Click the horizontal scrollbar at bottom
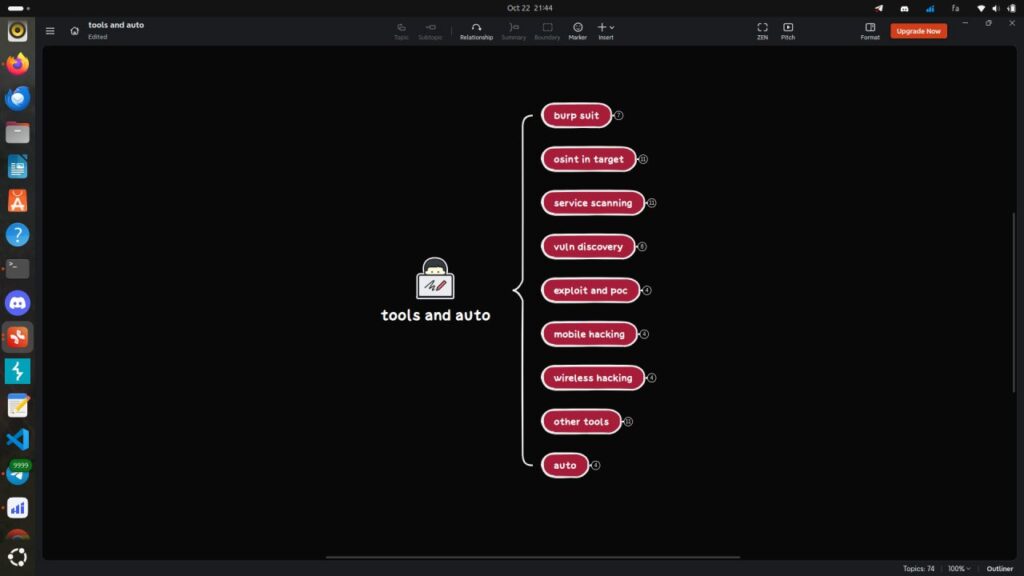This screenshot has width=1024, height=576. pyautogui.click(x=532, y=557)
